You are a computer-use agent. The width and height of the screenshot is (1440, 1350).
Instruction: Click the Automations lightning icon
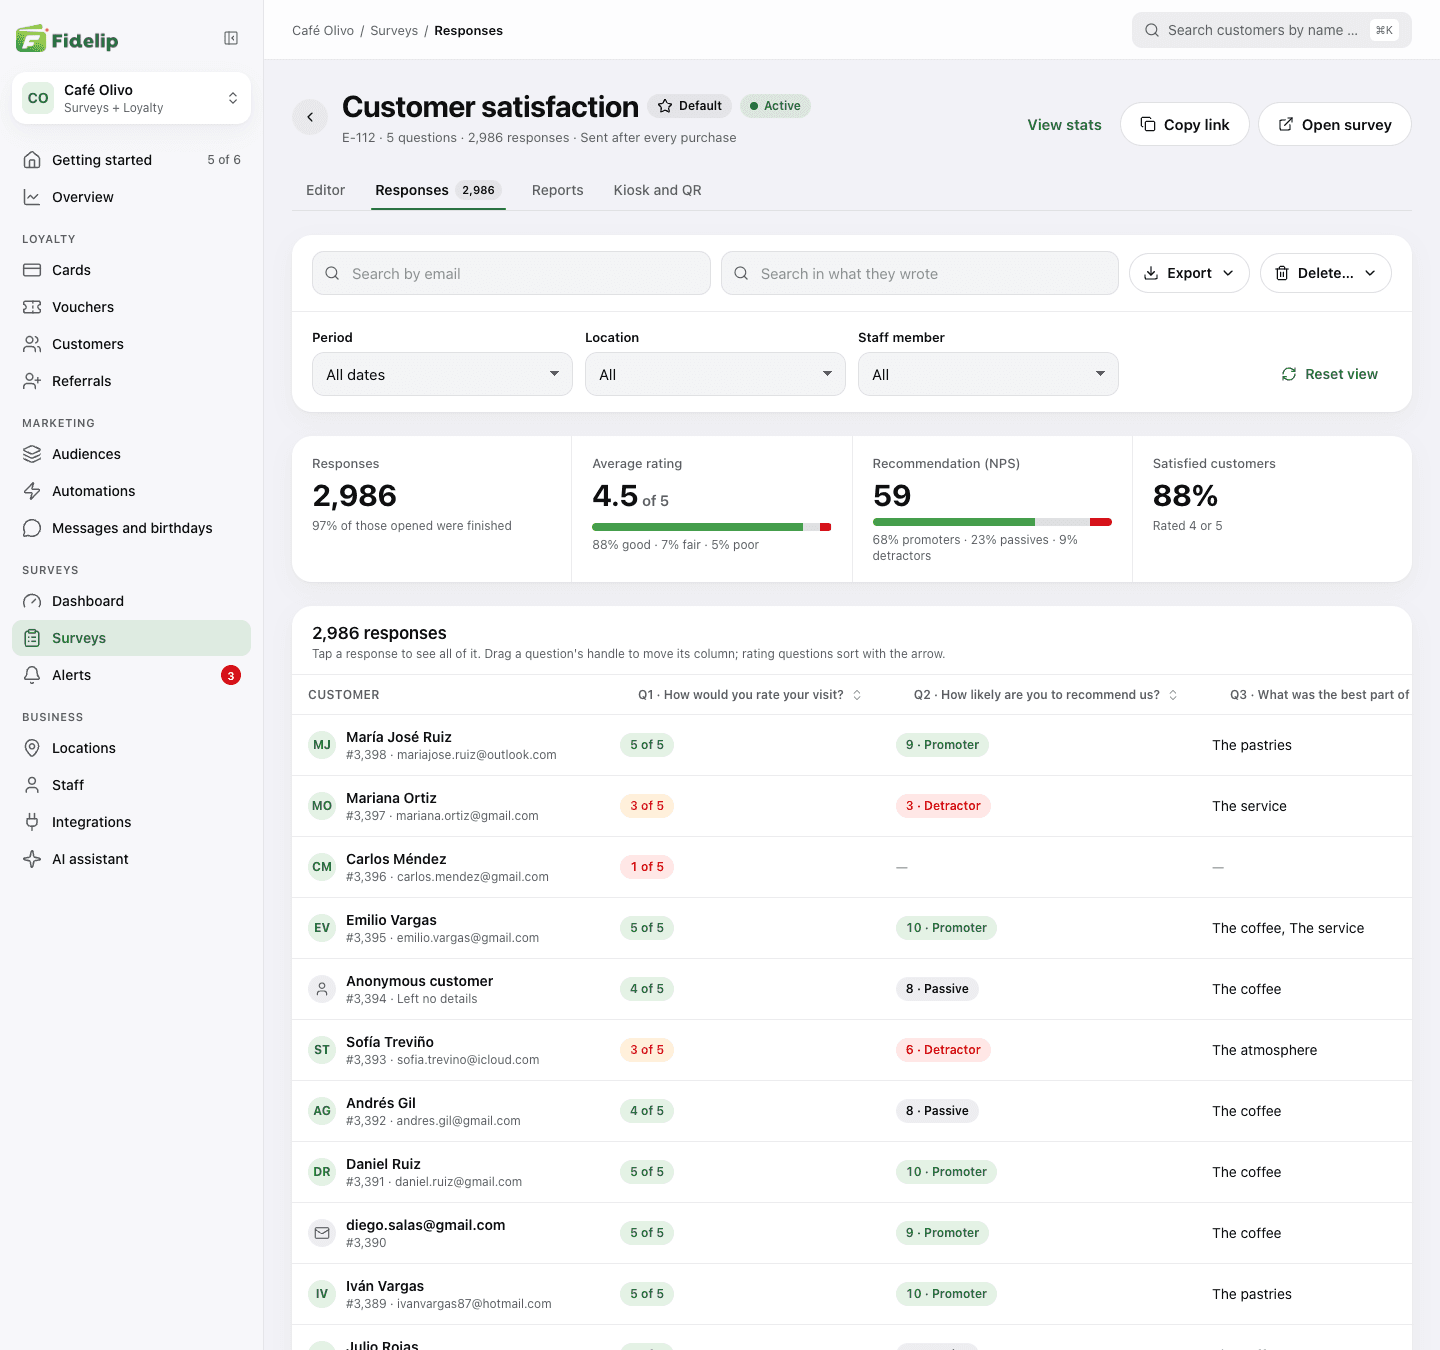(32, 491)
